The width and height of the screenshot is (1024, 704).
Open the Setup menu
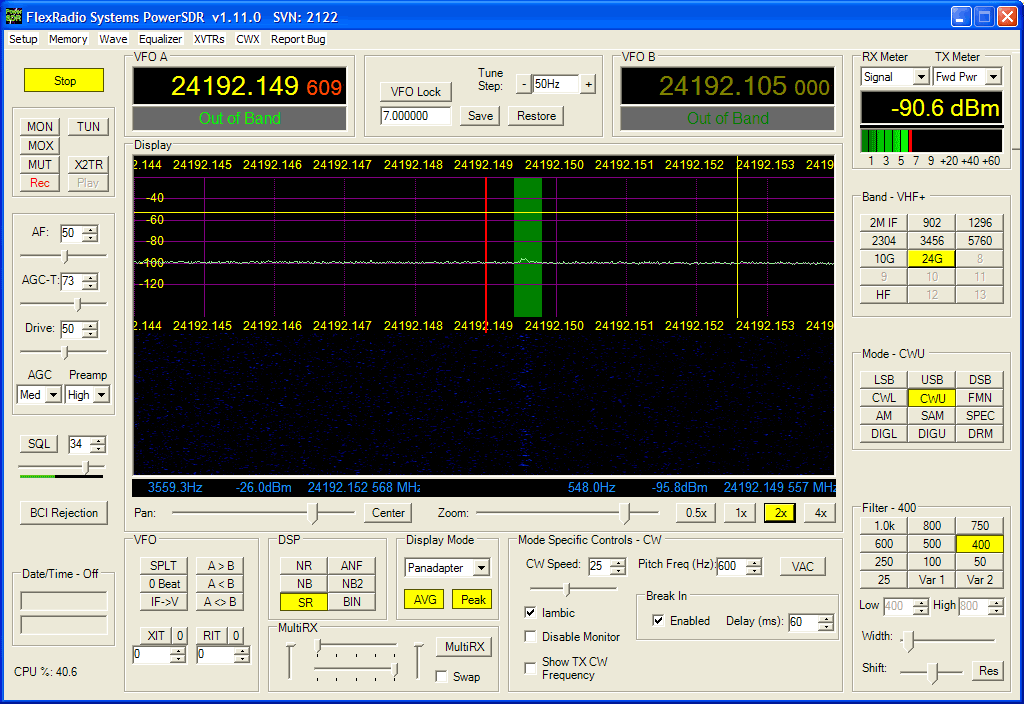tap(23, 39)
